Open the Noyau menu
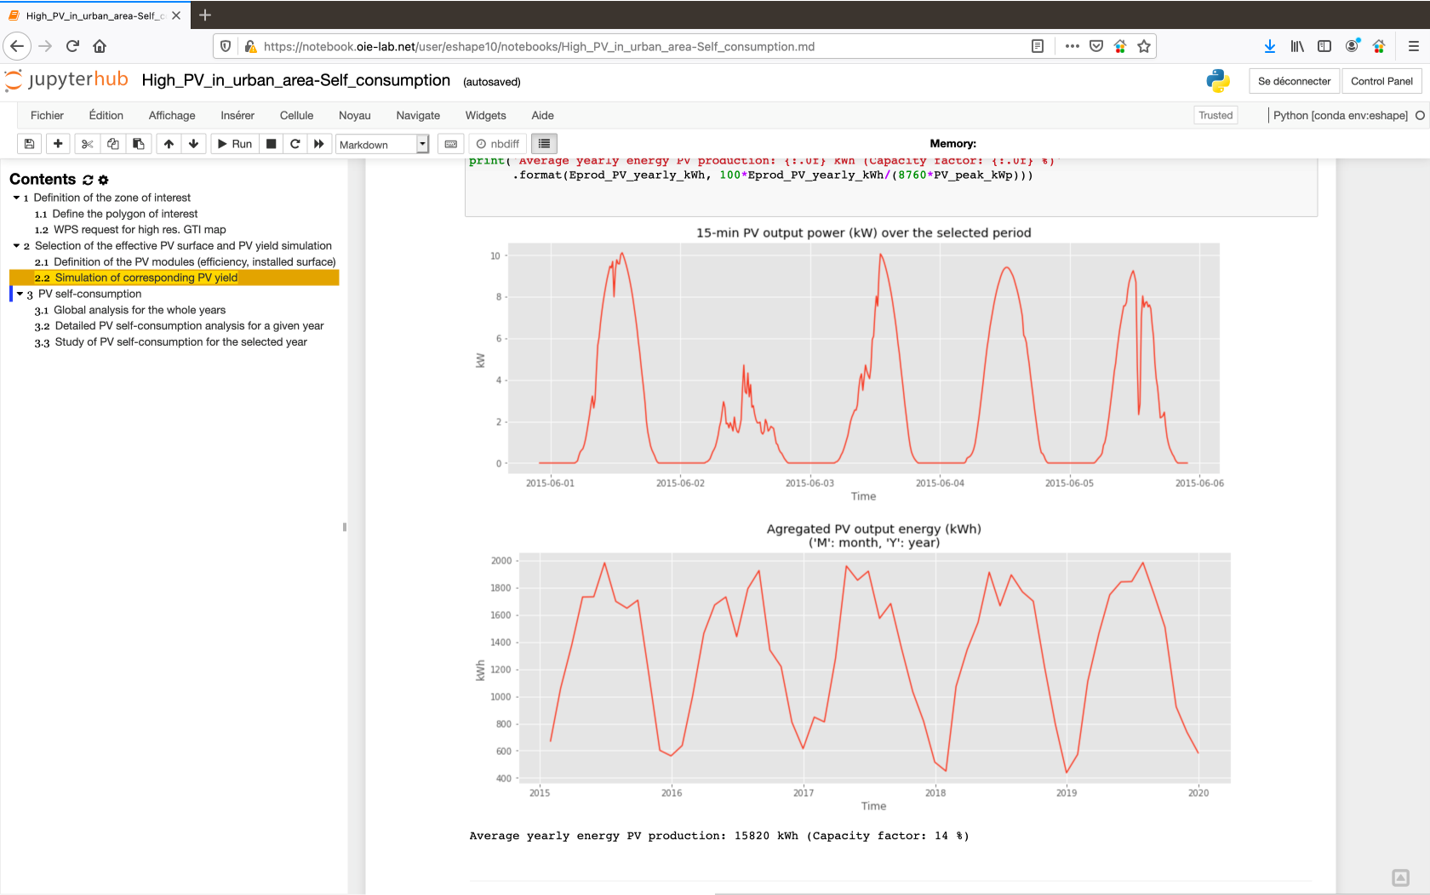1430x895 pixels. click(x=354, y=115)
